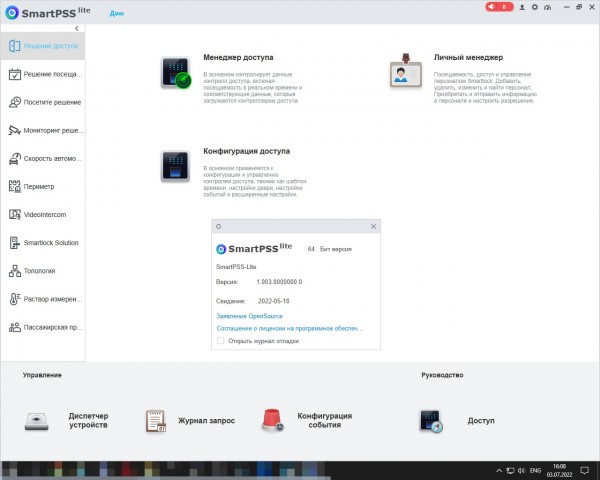The width and height of the screenshot is (600, 480).
Task: Open settings gear in title bar
Action: point(535,7)
